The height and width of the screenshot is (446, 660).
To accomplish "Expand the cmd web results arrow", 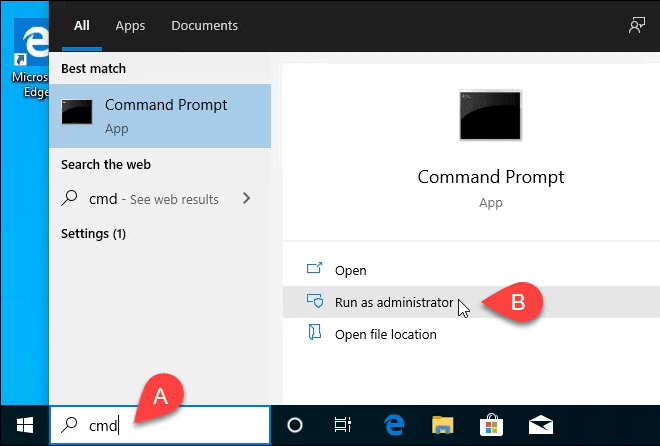I will click(246, 199).
